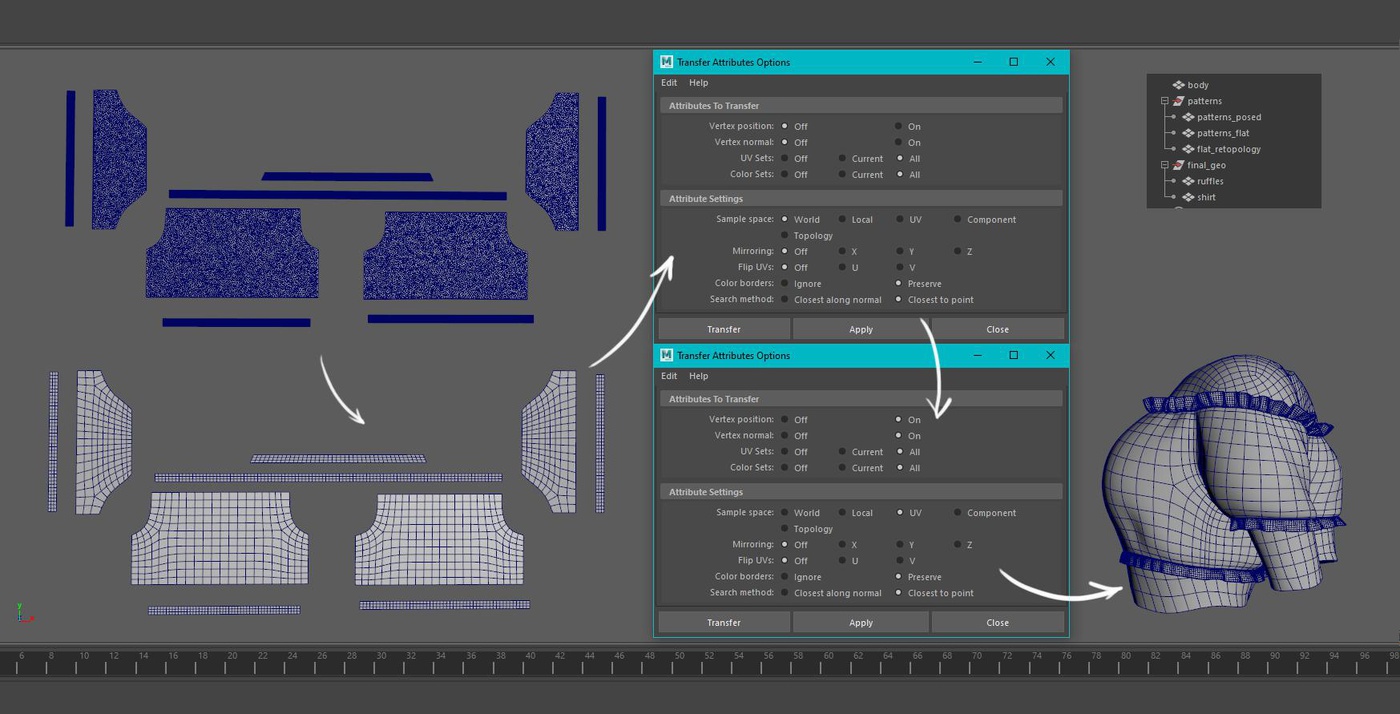This screenshot has height=714, width=1400.
Task: Click the patterns group node icon
Action: click(x=1178, y=101)
